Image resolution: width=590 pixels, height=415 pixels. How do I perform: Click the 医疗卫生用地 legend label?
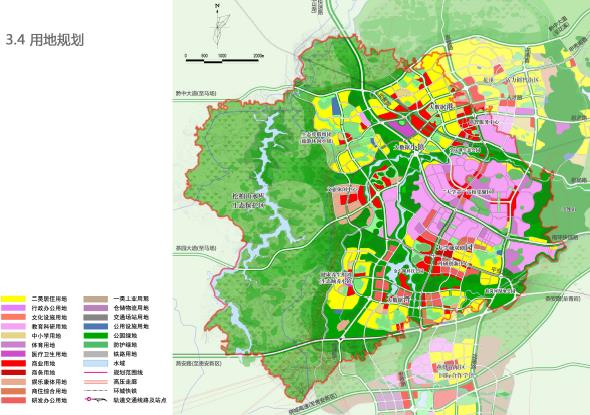click(x=49, y=354)
